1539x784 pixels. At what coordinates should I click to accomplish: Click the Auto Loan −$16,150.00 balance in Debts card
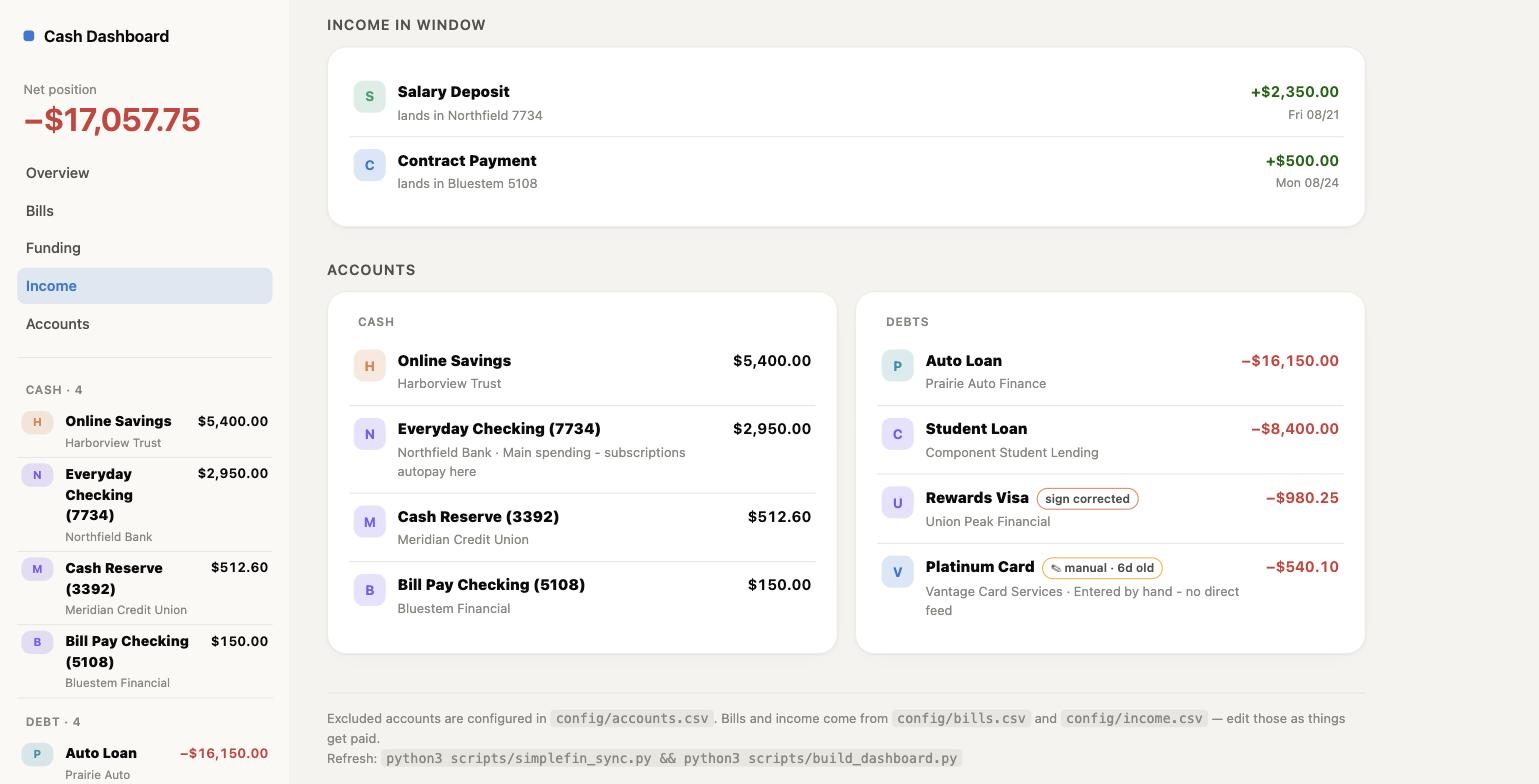1290,361
